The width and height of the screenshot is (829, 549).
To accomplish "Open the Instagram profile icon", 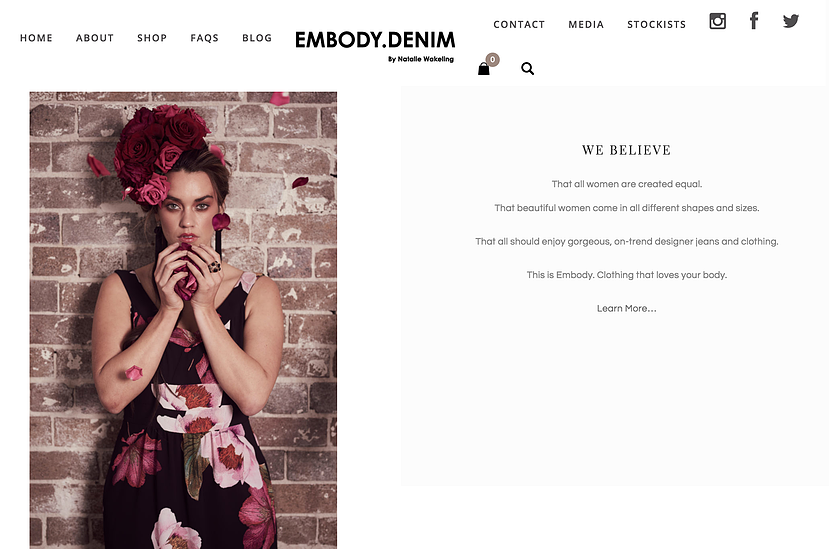I will click(717, 21).
